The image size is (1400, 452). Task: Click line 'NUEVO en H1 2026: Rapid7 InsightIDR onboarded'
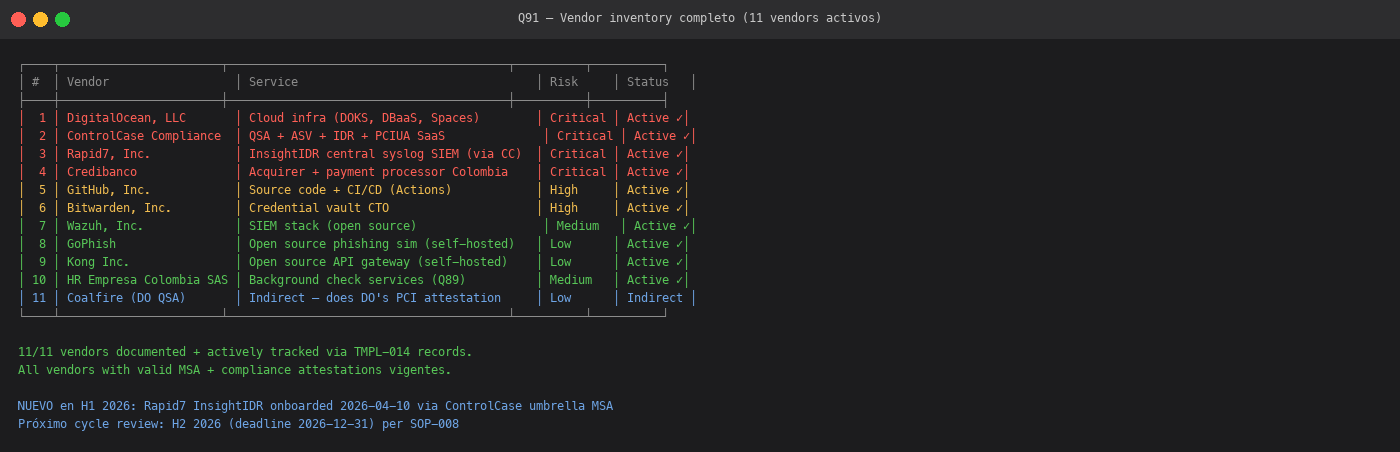[315, 406]
